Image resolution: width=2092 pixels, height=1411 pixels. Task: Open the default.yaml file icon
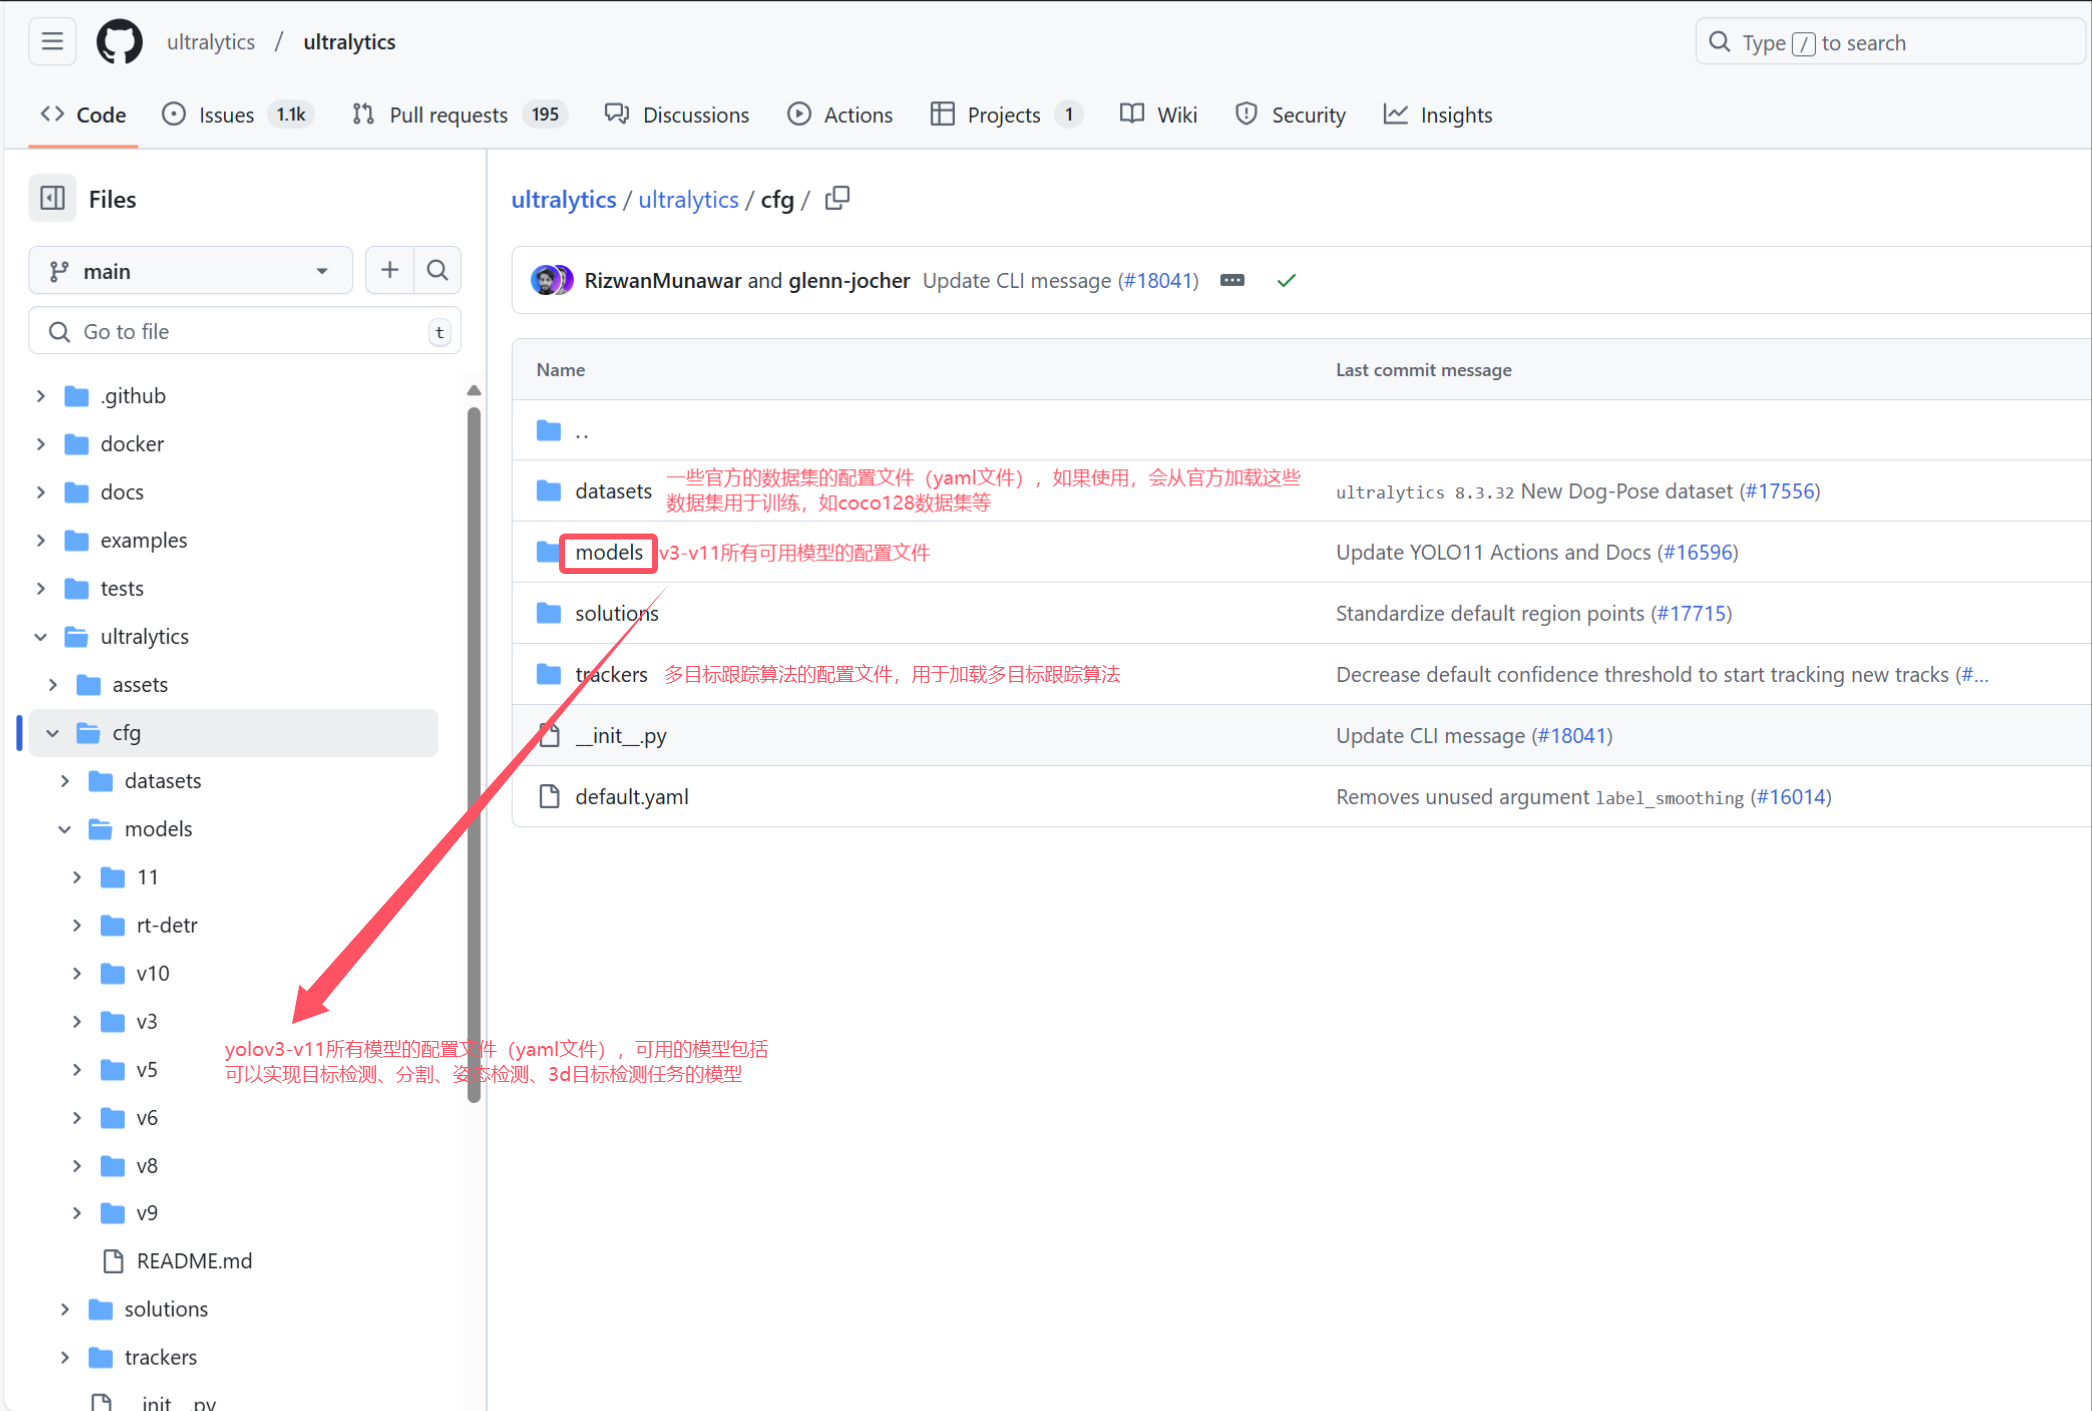click(549, 797)
